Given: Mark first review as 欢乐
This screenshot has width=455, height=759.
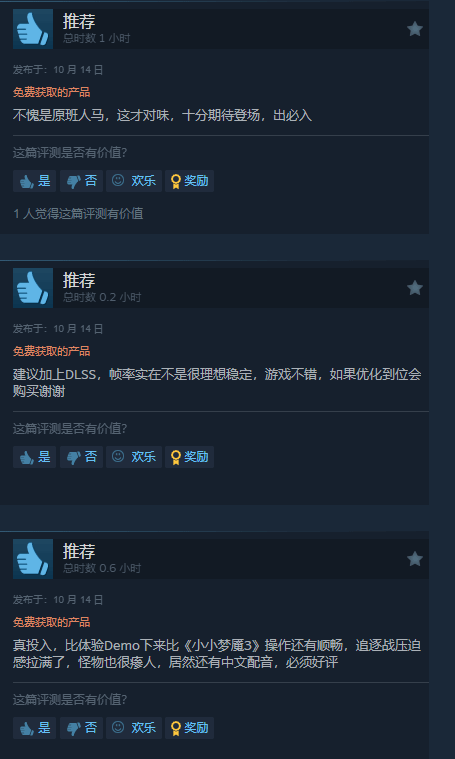Looking at the screenshot, I should [134, 181].
